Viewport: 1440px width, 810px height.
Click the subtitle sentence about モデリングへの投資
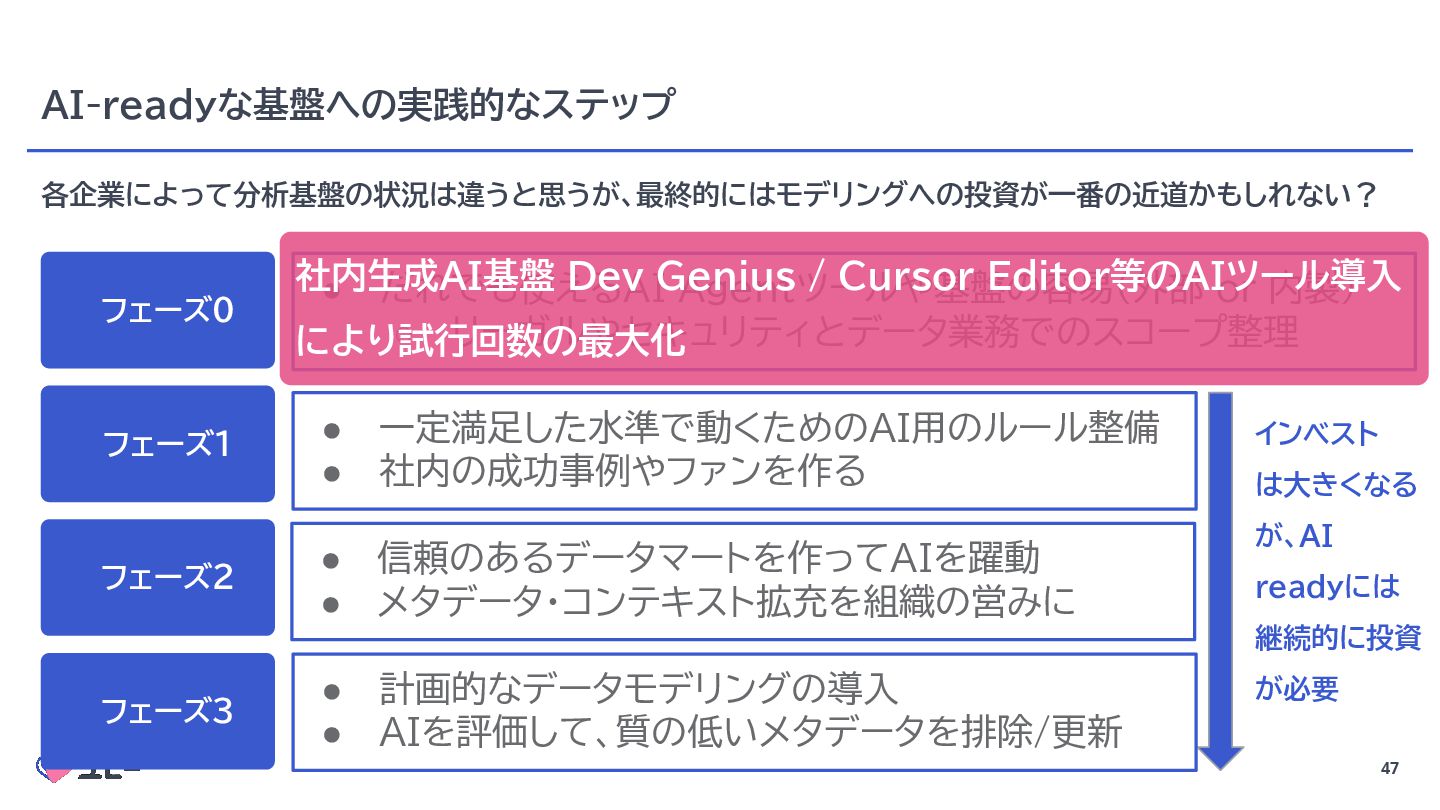click(x=708, y=194)
